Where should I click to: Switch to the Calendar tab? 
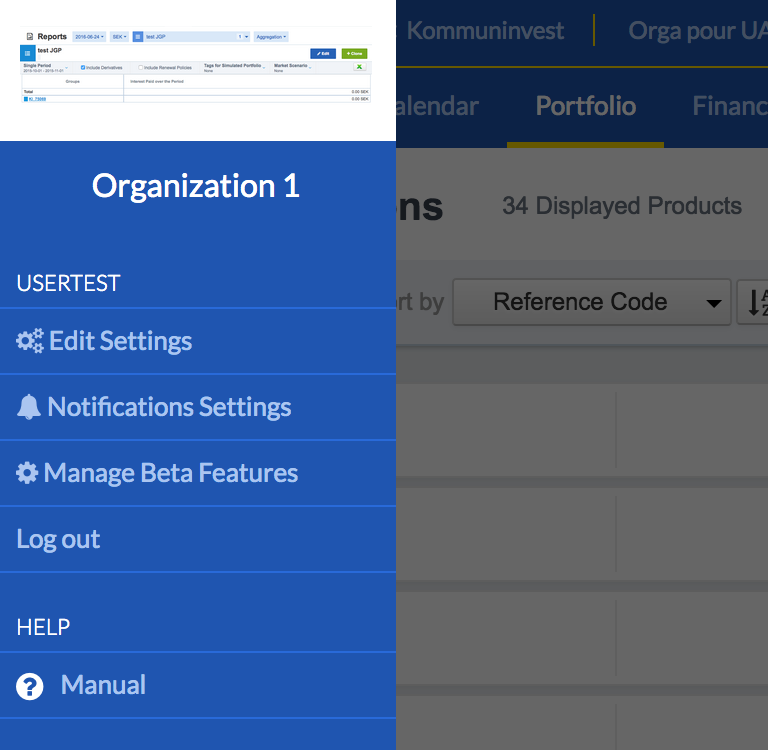pos(436,106)
